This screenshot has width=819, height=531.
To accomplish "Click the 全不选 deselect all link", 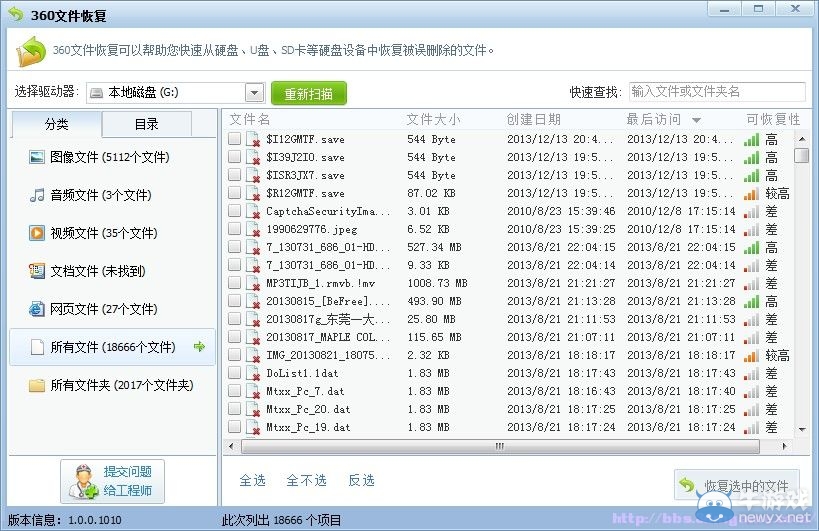I will click(x=307, y=480).
